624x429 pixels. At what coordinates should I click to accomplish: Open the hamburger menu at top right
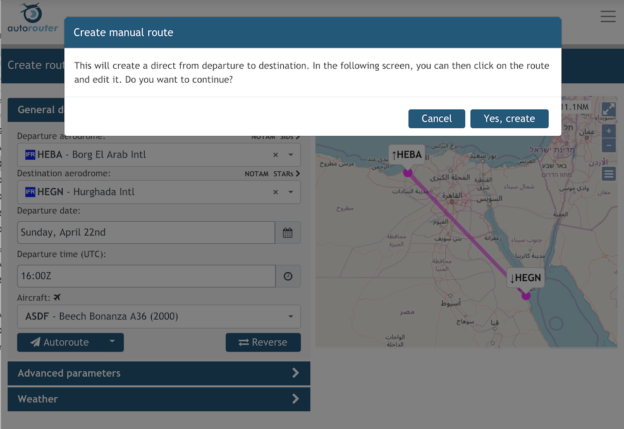pos(608,16)
